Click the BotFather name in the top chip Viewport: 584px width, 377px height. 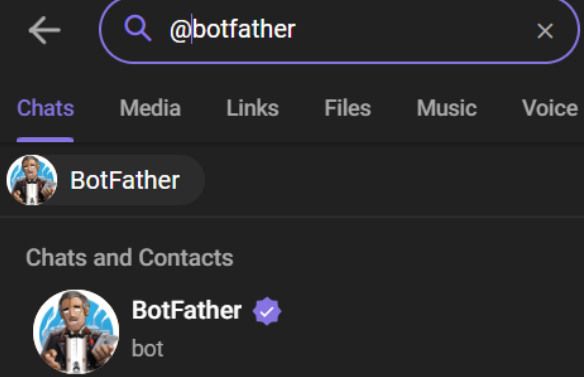pos(125,180)
